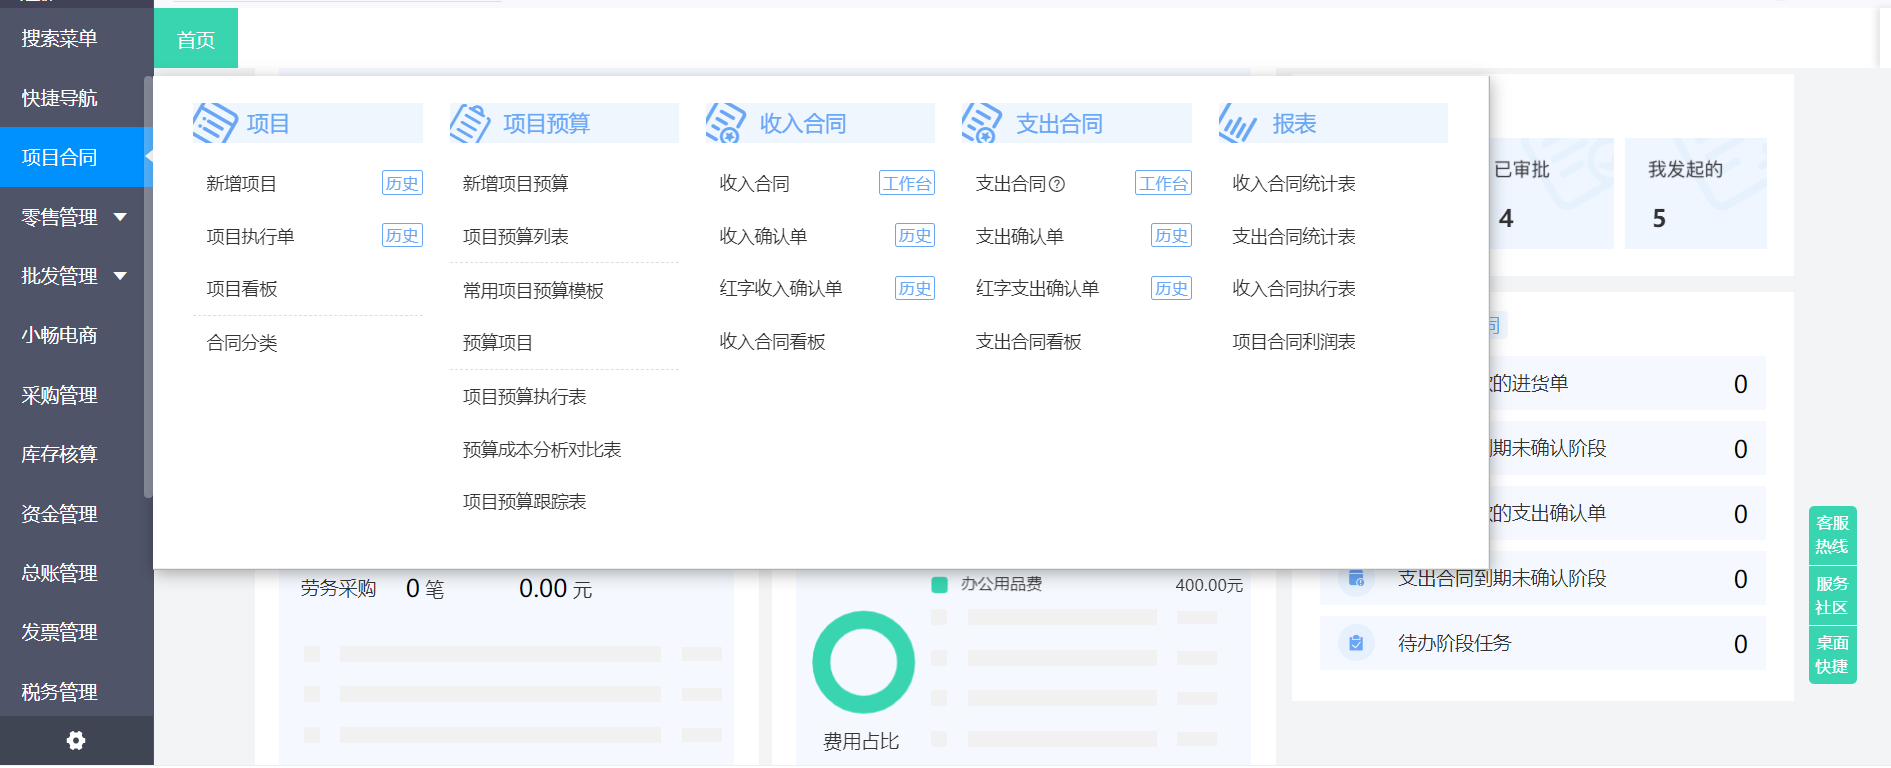Open 项目看板 link
The height and width of the screenshot is (768, 1891).
click(x=241, y=289)
